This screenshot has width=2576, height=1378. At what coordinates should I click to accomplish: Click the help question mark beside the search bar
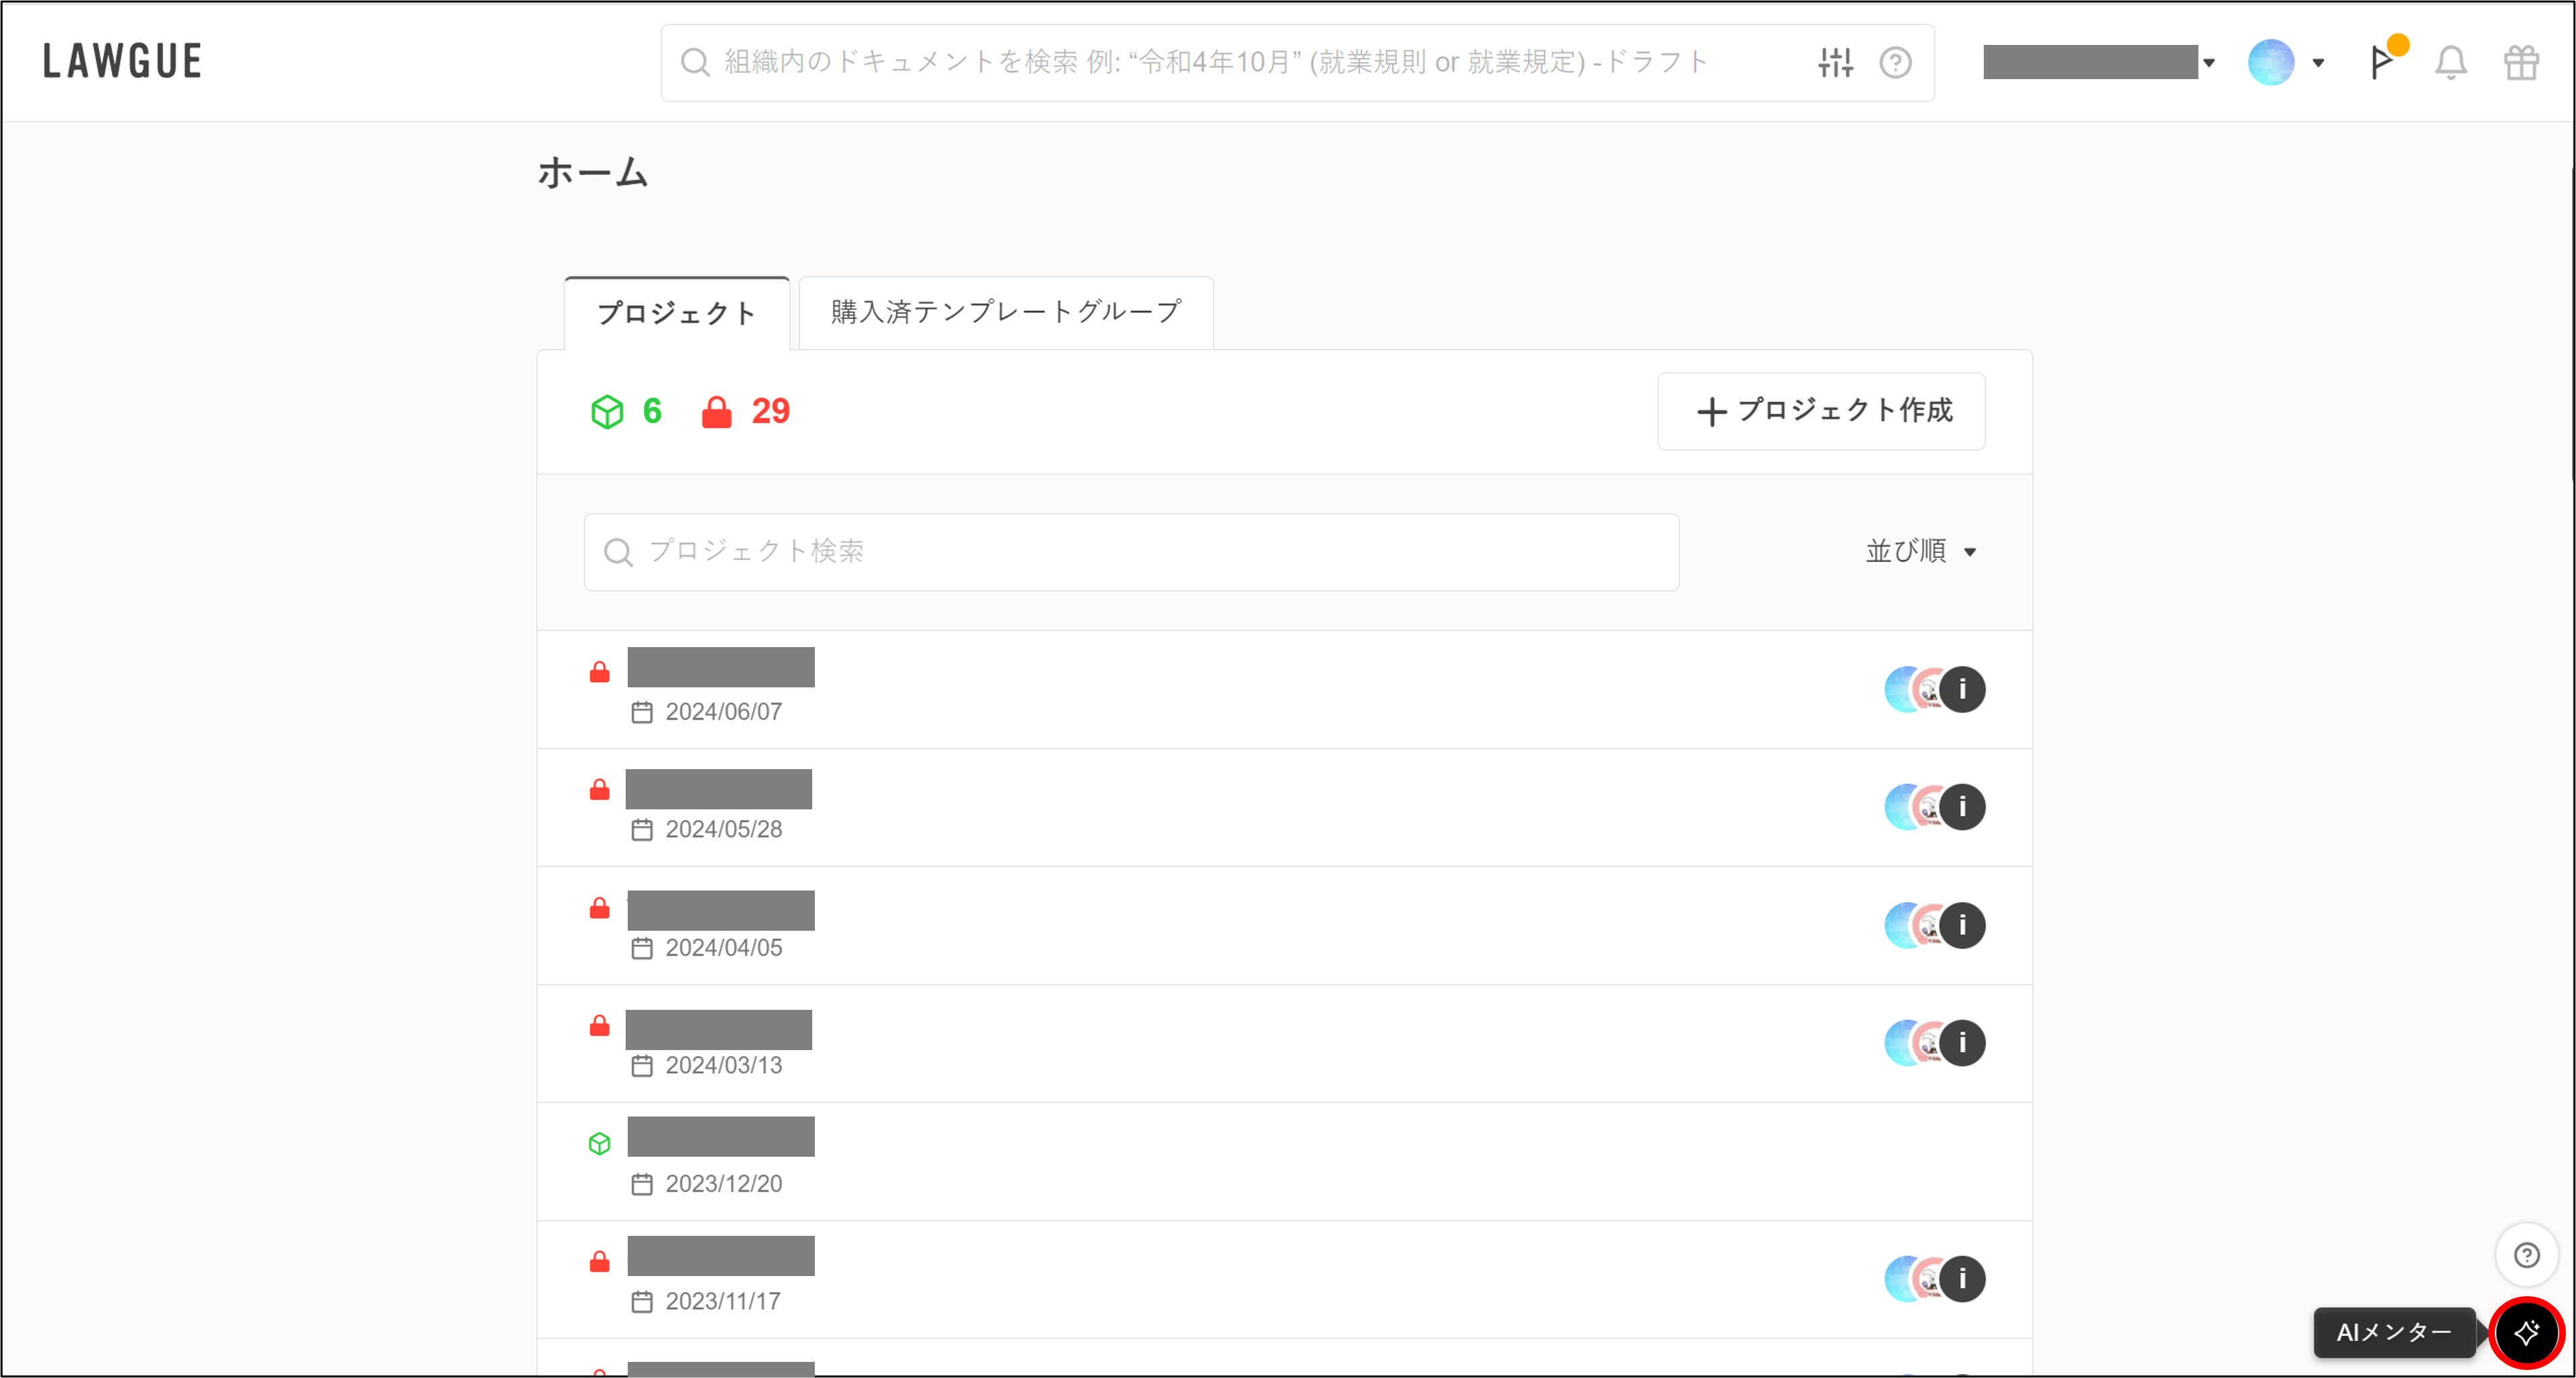1897,62
